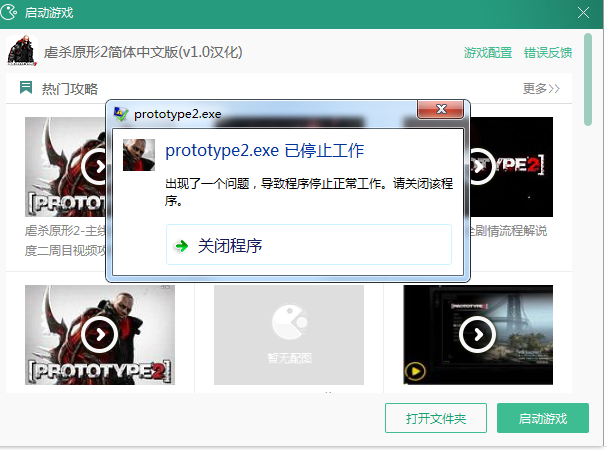607x450 pixels.
Task: Open the 游戏配置 link
Action: click(x=488, y=52)
